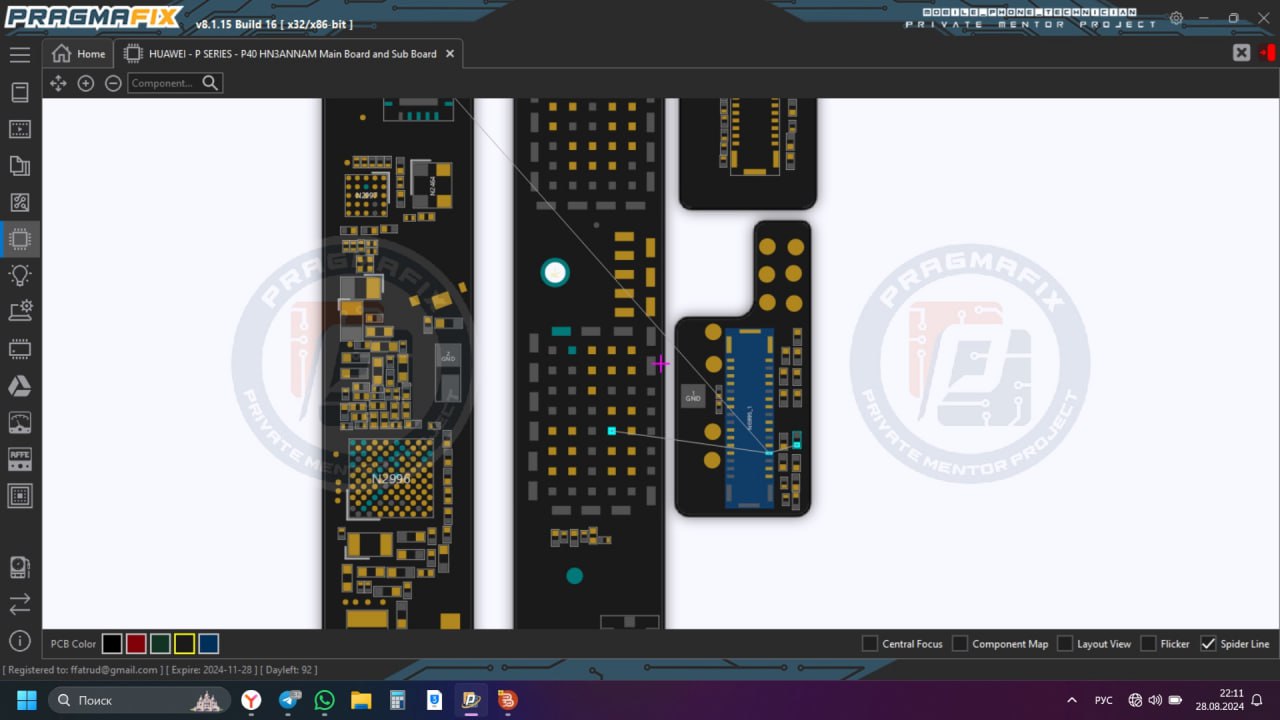Open the video tutorials icon in the sidebar

click(19, 129)
